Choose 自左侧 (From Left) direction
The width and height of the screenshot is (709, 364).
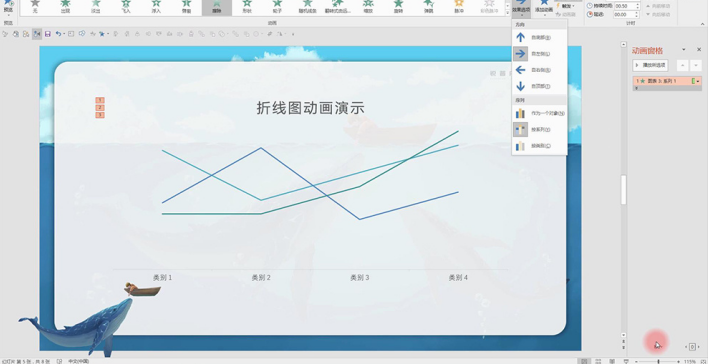540,54
